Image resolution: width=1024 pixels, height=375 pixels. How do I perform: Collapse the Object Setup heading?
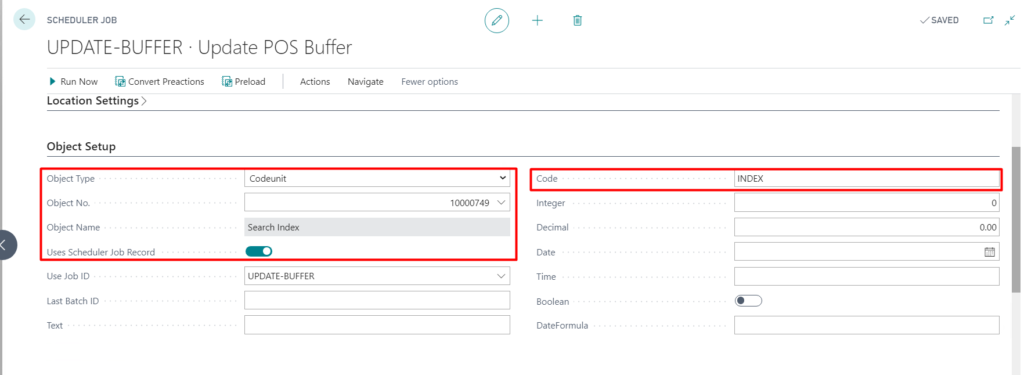tap(81, 146)
